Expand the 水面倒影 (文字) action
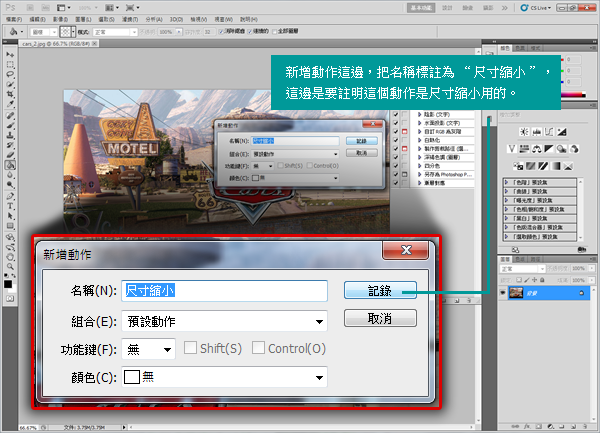 coord(420,123)
